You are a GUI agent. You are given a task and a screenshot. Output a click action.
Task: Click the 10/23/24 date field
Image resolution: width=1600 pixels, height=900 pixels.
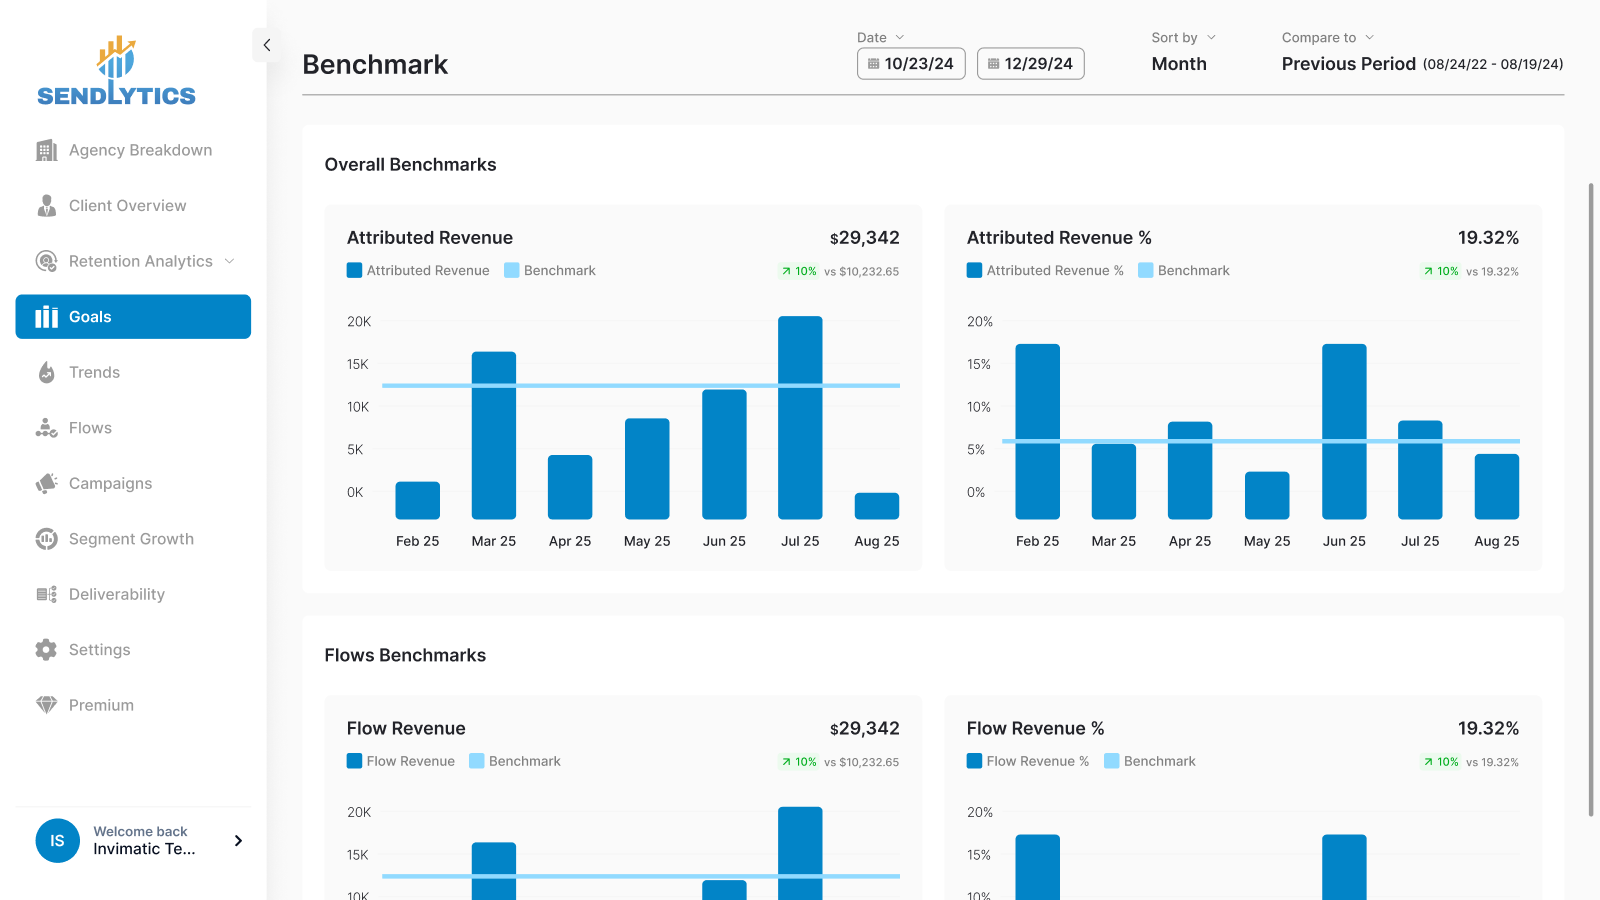[x=911, y=63]
